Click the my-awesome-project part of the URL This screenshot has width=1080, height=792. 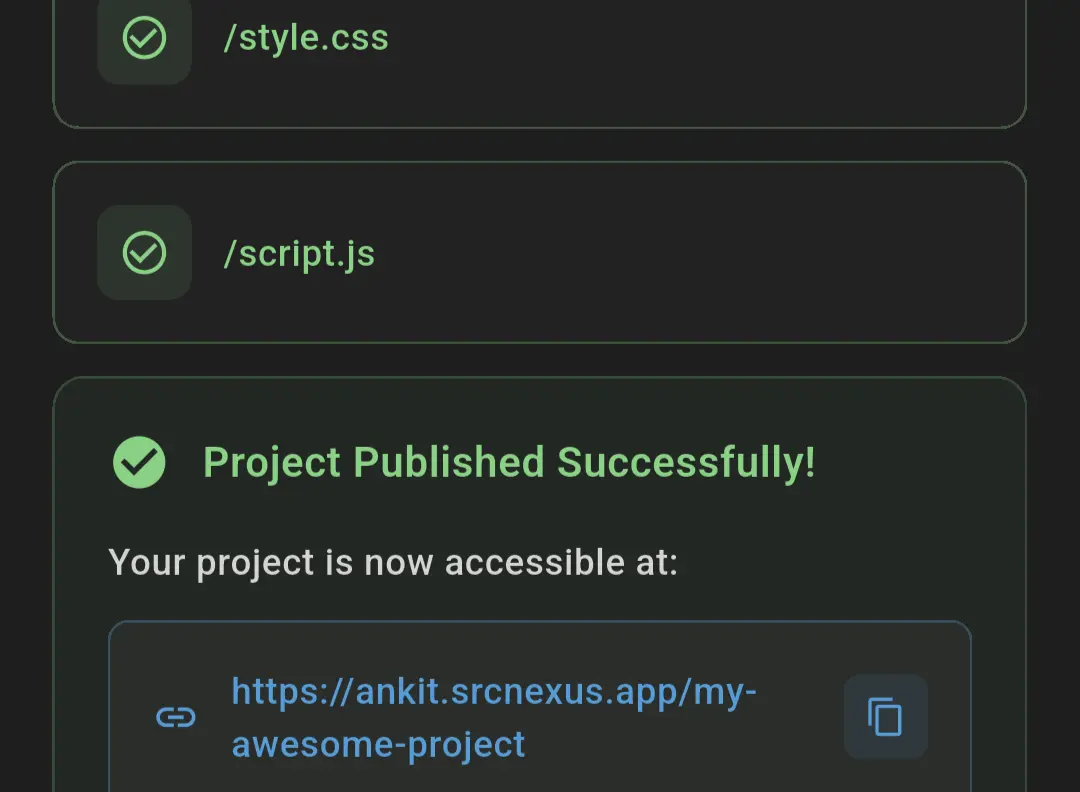pyautogui.click(x=377, y=744)
